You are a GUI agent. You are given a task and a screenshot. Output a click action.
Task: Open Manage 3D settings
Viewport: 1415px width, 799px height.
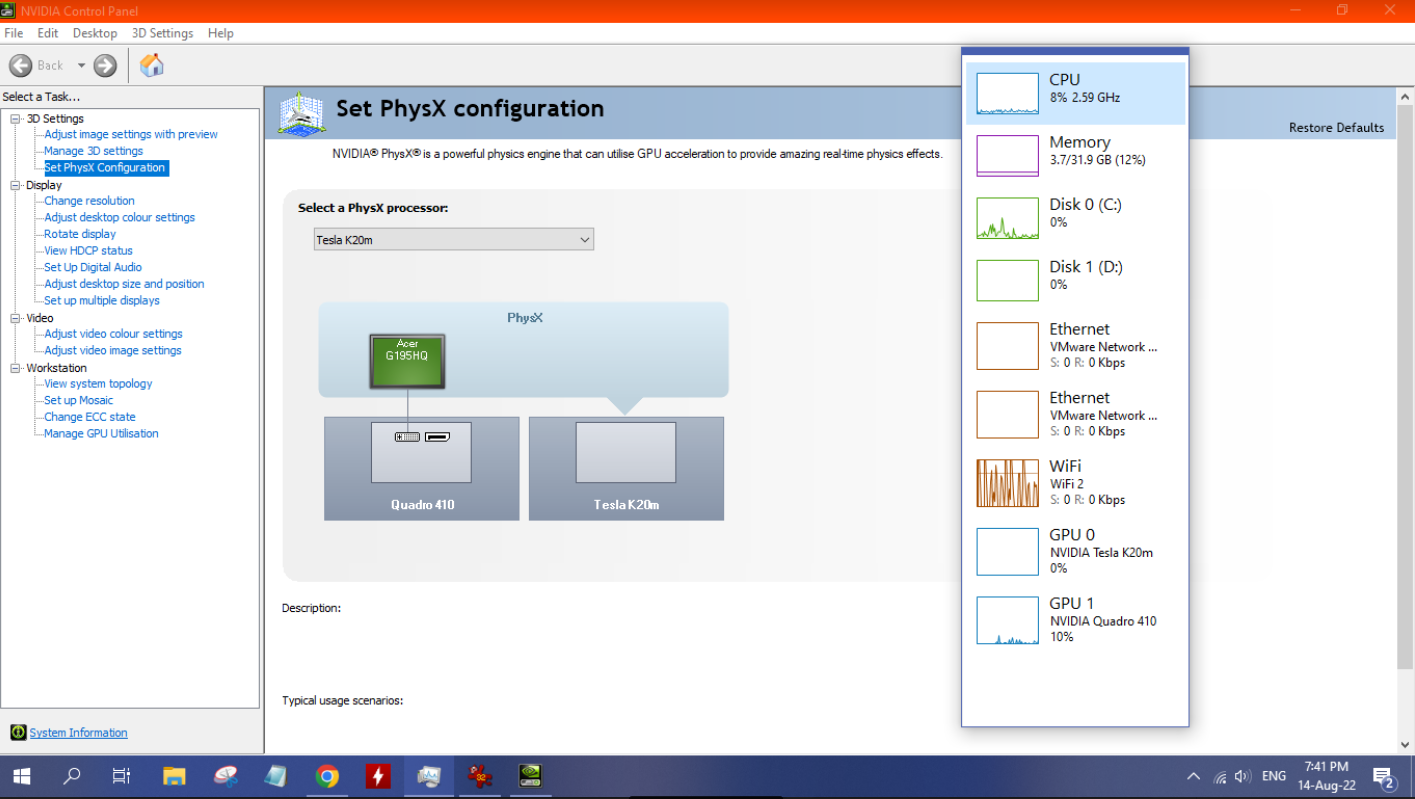click(93, 151)
